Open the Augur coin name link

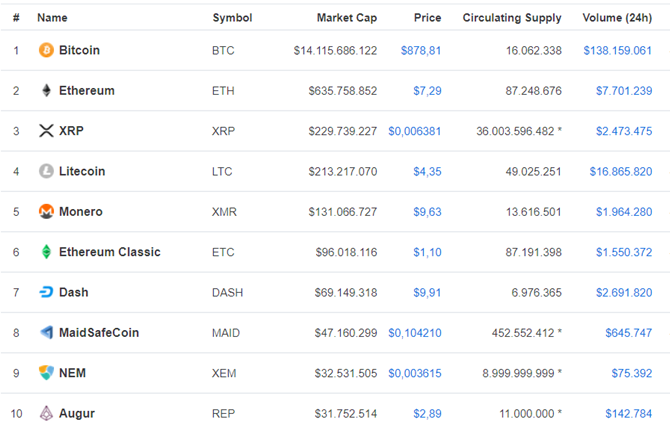coord(77,414)
